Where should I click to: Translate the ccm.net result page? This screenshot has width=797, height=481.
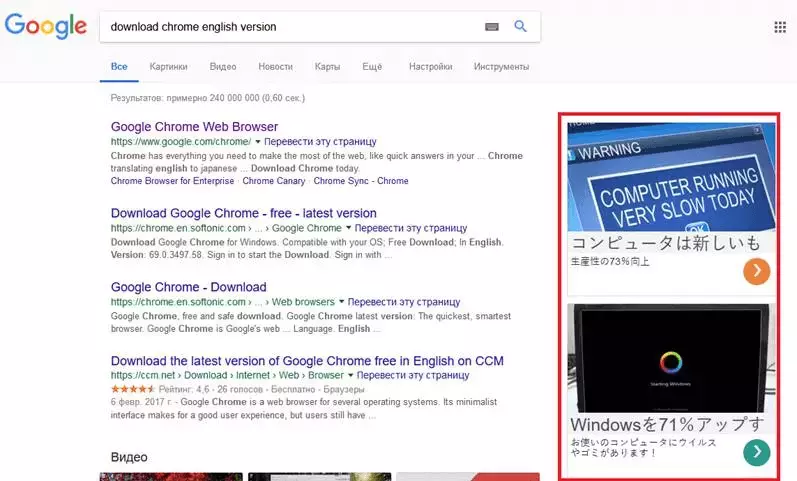coord(413,375)
